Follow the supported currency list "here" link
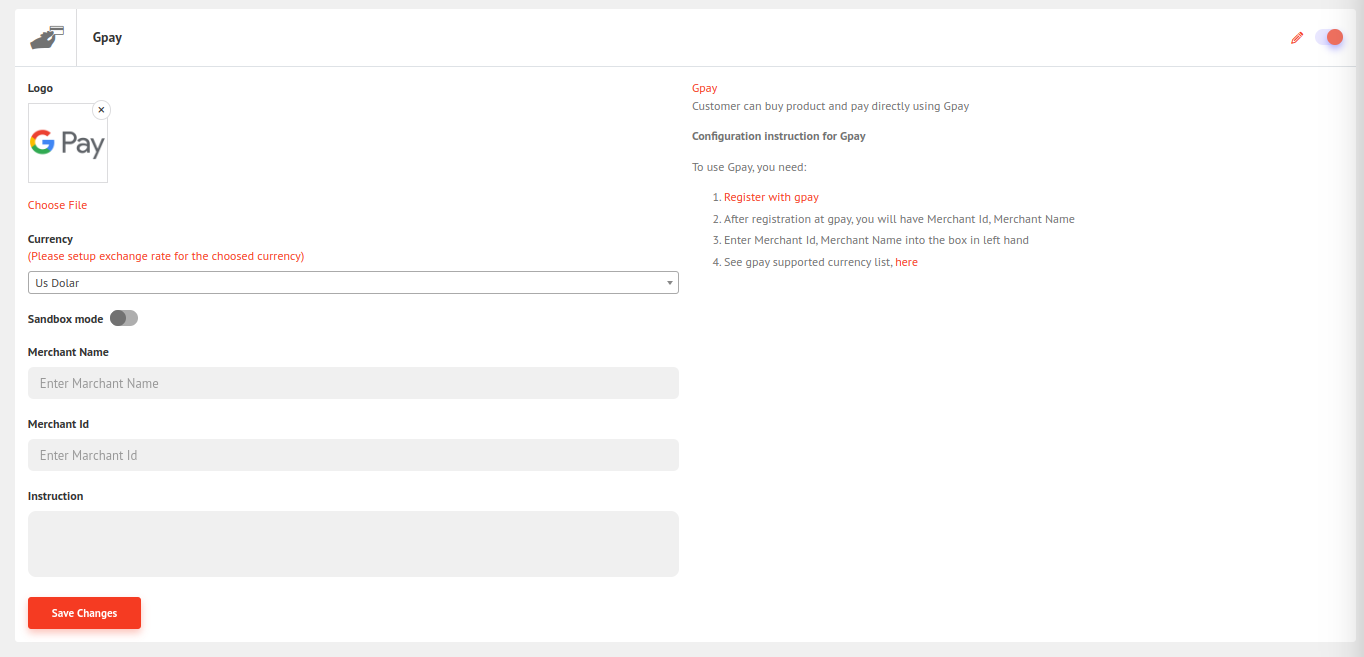Viewport: 1364px width, 657px height. pyautogui.click(x=906, y=262)
